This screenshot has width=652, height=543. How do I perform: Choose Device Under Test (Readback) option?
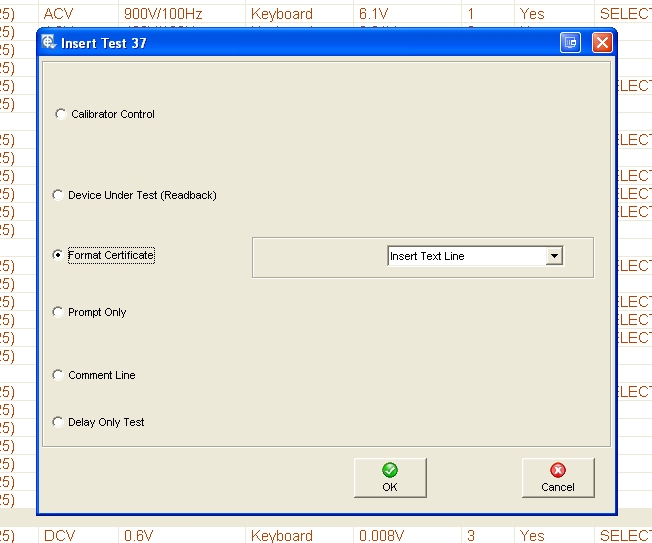point(58,195)
